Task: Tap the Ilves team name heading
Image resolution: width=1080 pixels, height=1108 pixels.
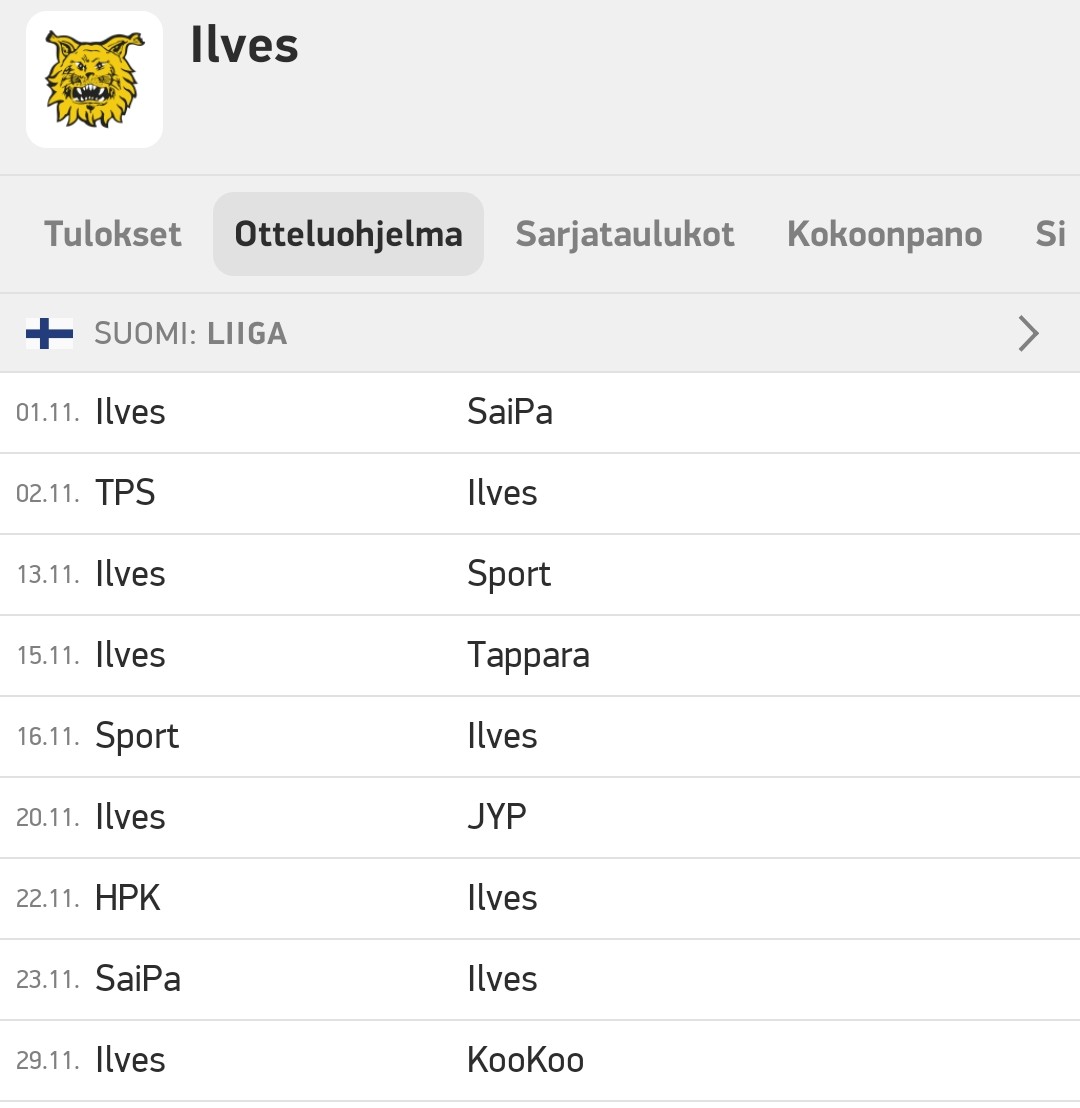Action: pyautogui.click(x=245, y=45)
